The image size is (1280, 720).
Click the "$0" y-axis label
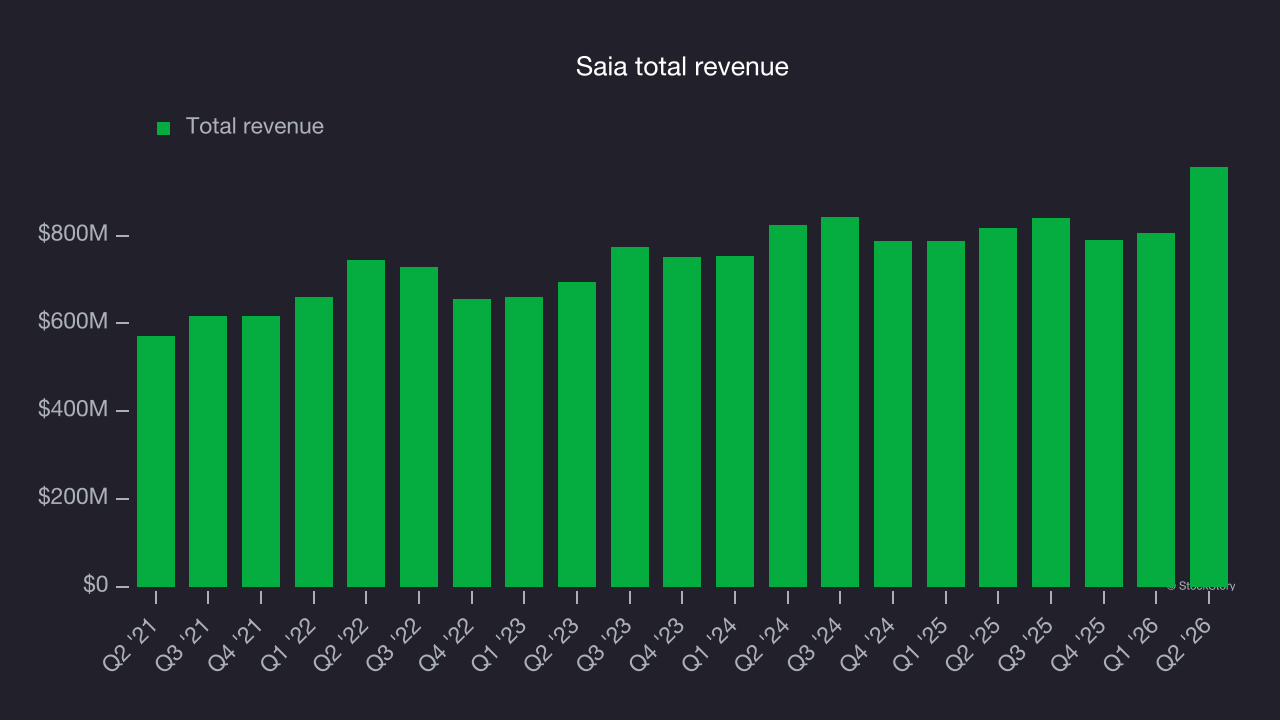pos(96,584)
